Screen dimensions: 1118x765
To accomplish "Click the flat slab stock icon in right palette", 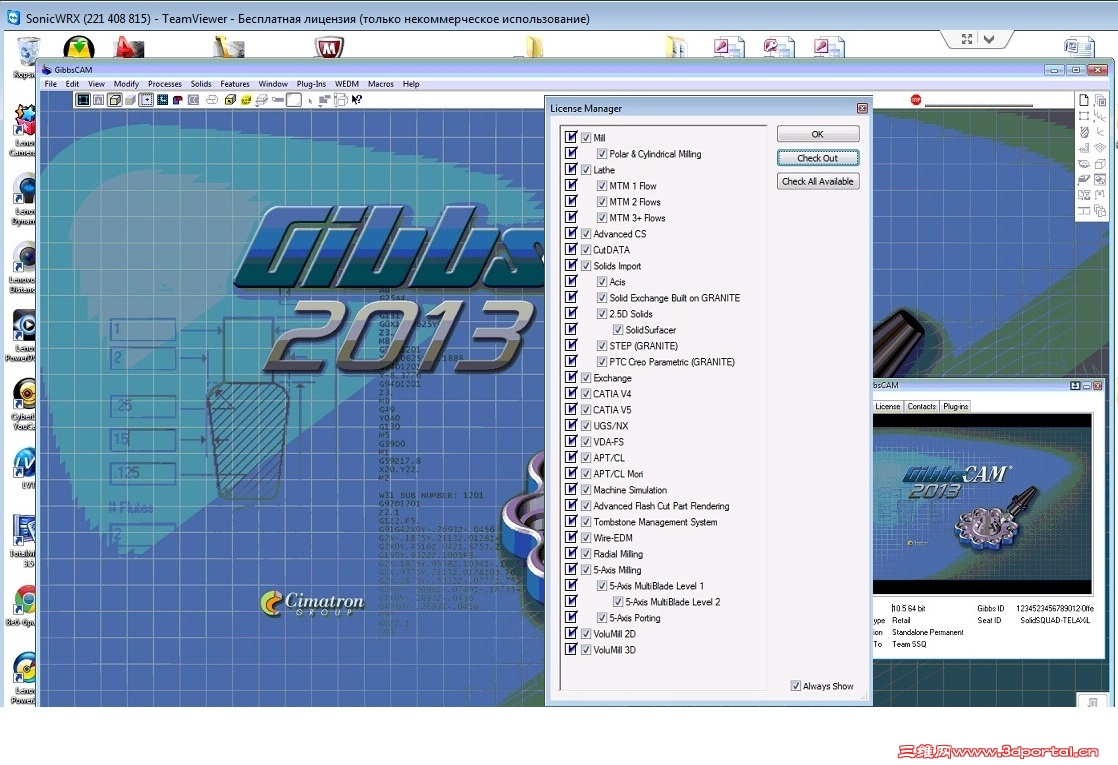I will coord(1084,179).
